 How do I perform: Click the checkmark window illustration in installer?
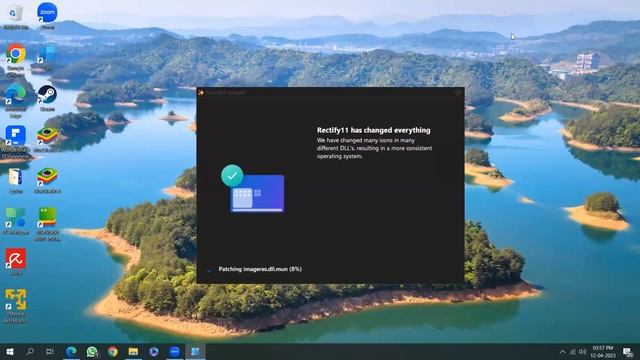point(253,189)
